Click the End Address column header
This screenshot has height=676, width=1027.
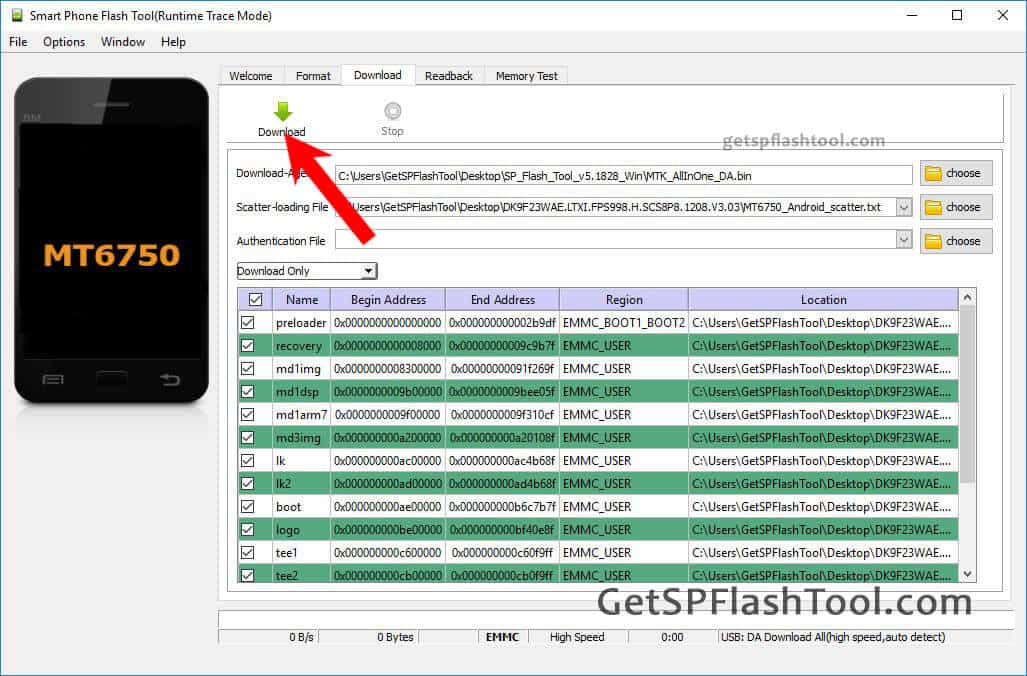pyautogui.click(x=502, y=299)
